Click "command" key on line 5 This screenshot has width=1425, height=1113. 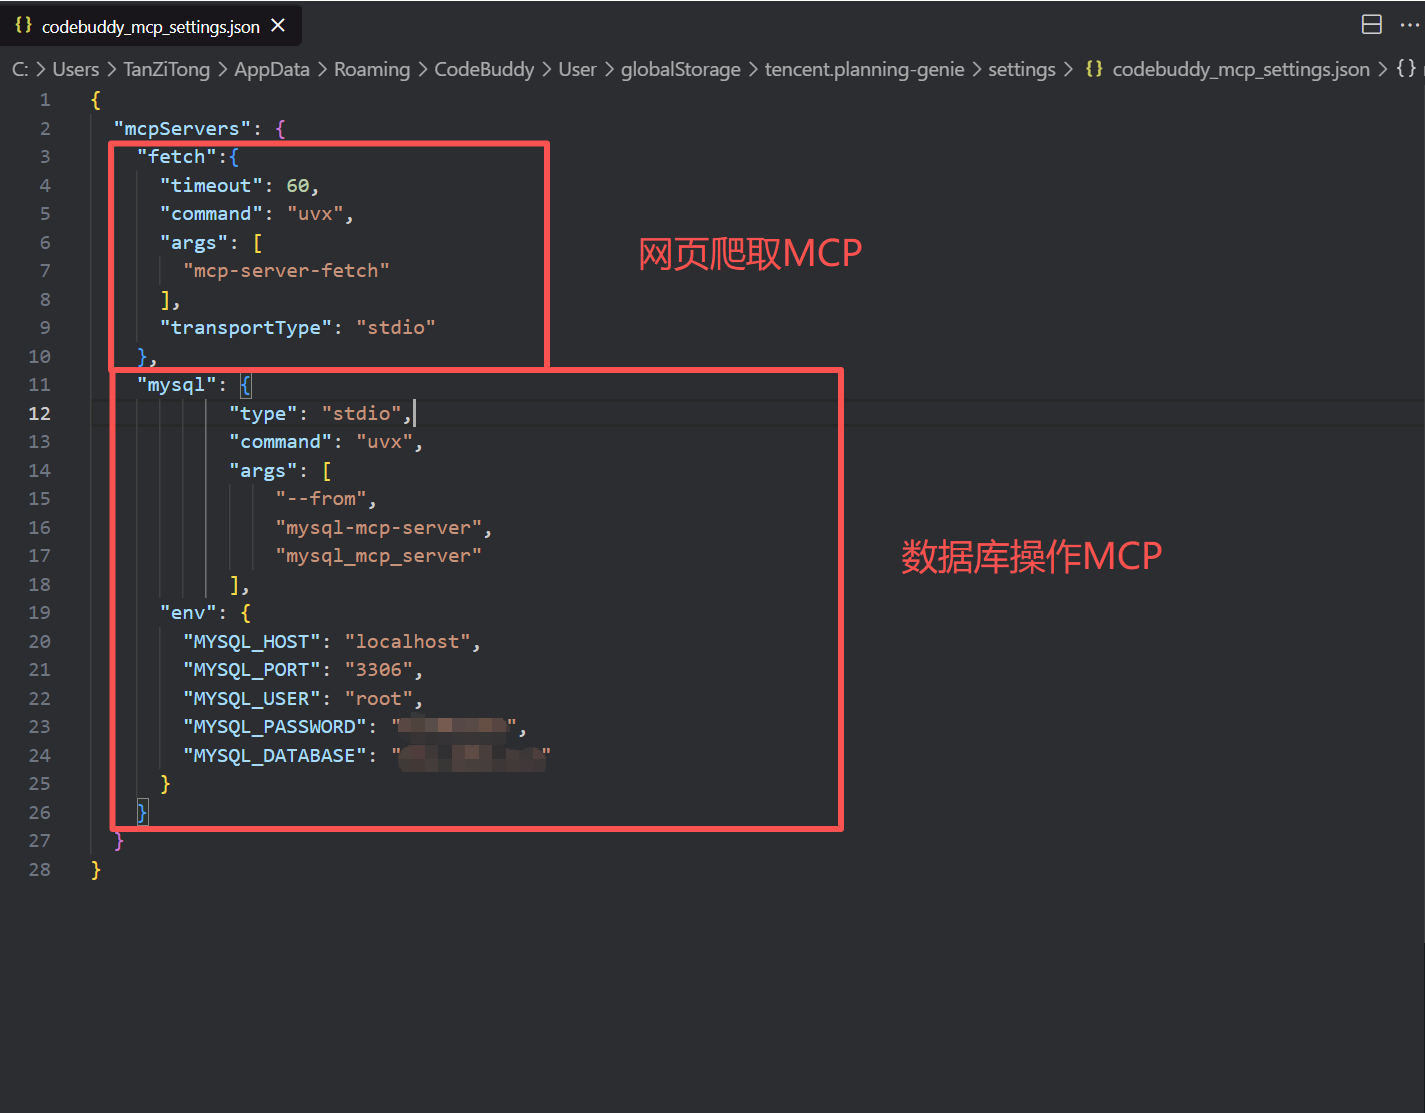pos(211,213)
